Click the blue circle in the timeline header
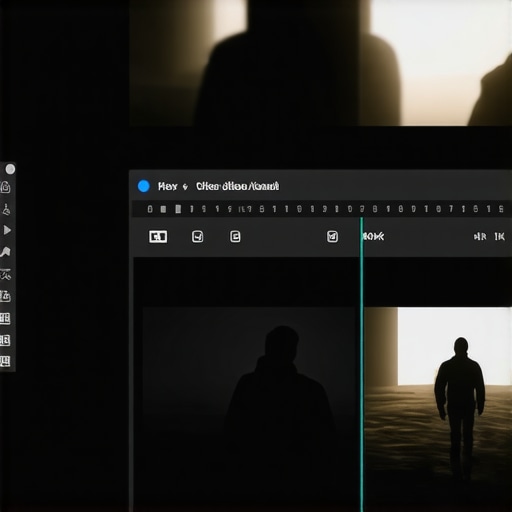The image size is (512, 512). 144,186
